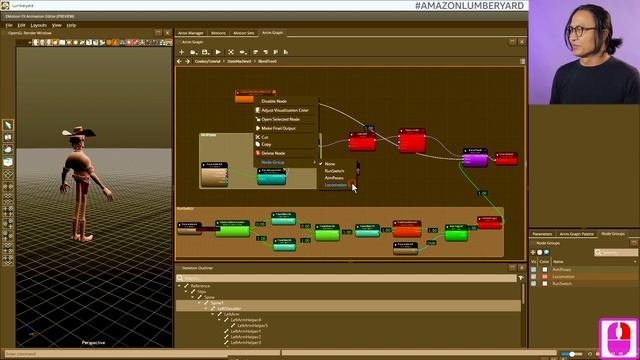Open the Help menu
The image size is (640, 360).
71,25
